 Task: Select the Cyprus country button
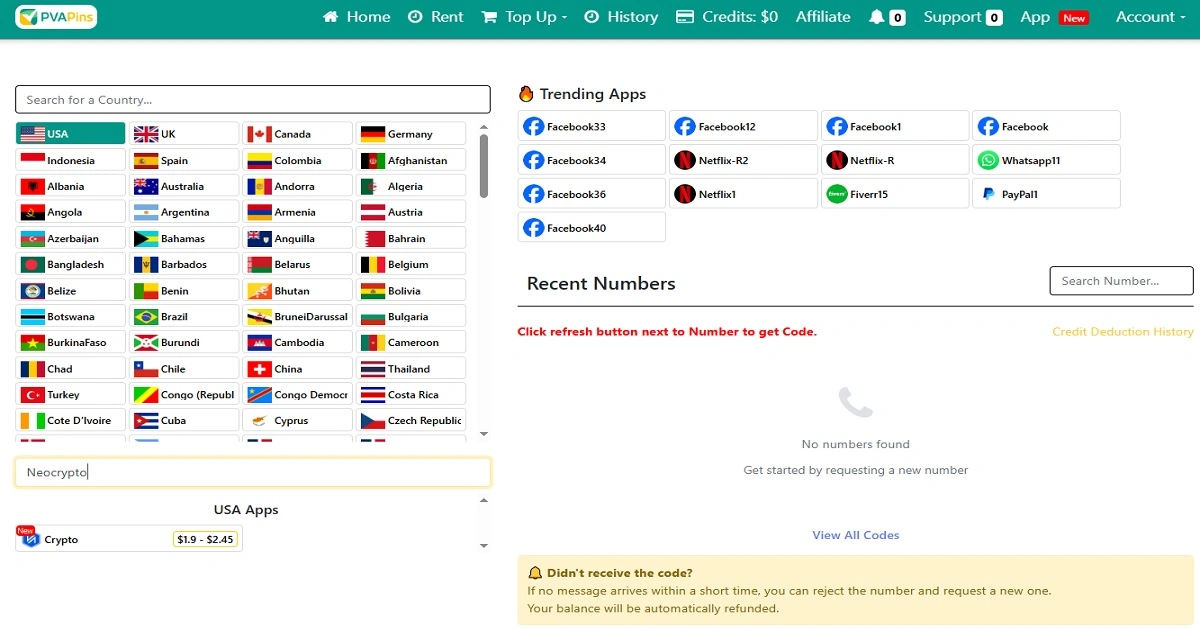298,420
